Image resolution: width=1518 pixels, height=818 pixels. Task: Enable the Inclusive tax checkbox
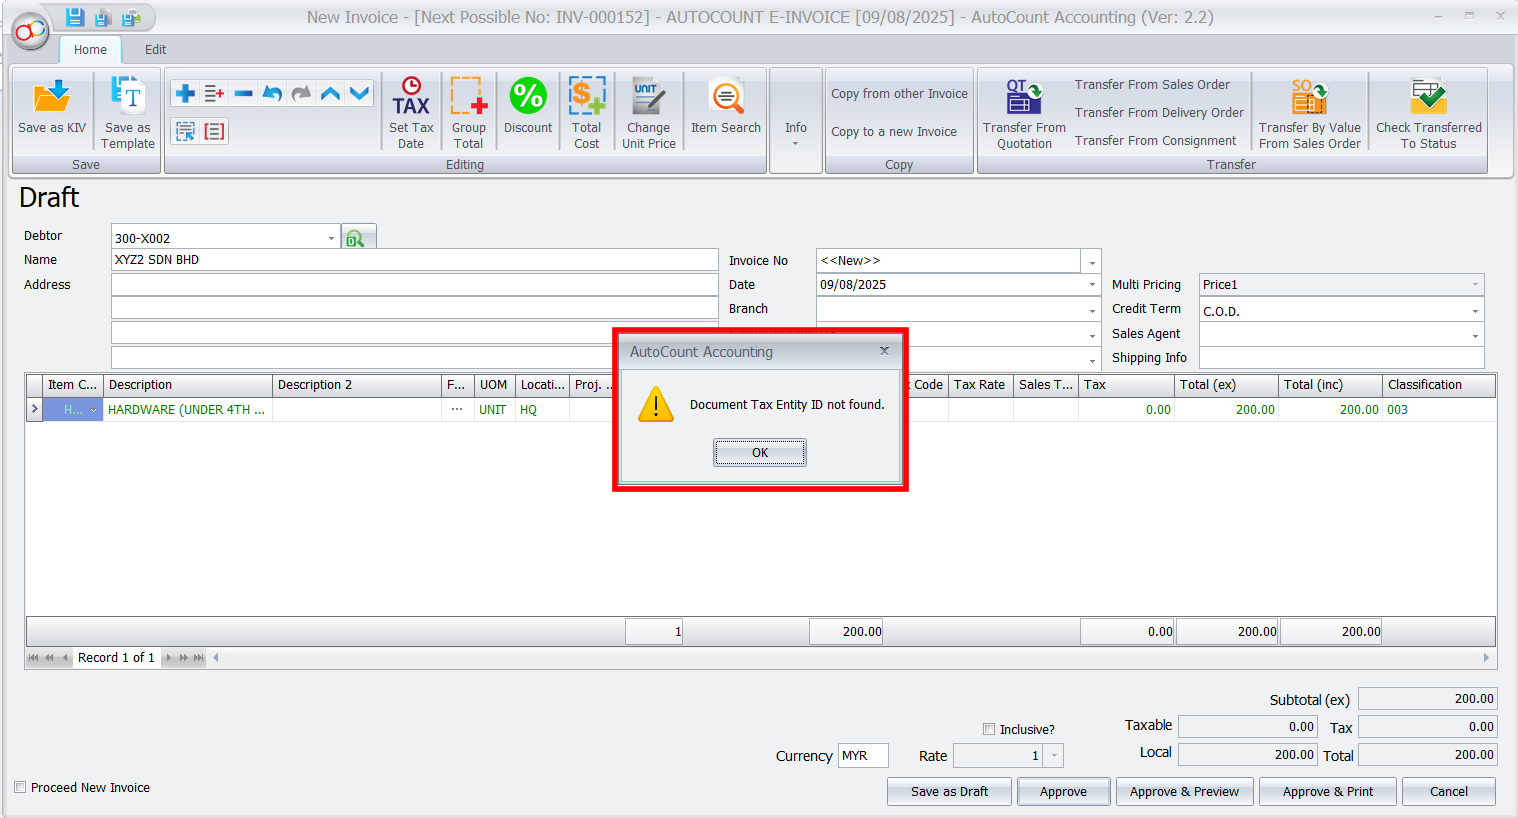click(x=989, y=729)
